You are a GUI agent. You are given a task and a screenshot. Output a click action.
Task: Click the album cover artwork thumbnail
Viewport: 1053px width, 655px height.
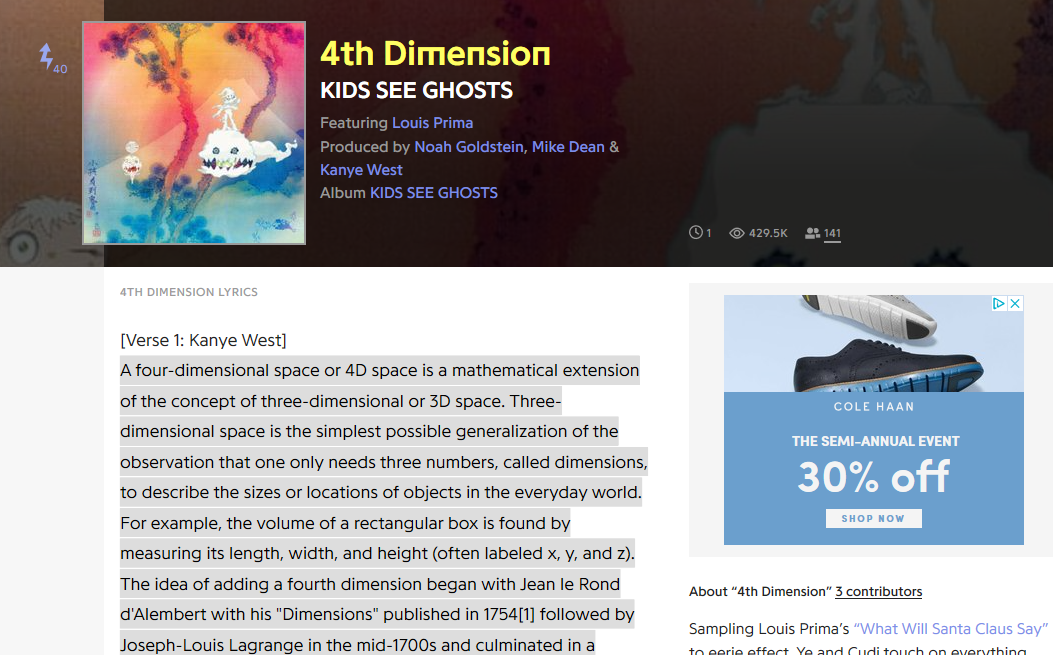coord(193,132)
